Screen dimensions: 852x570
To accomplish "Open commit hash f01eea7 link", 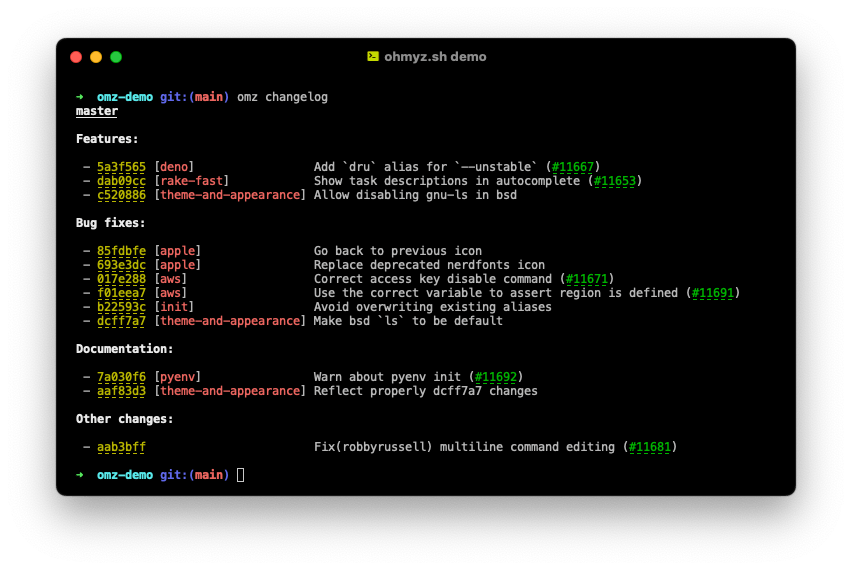I will coord(121,293).
